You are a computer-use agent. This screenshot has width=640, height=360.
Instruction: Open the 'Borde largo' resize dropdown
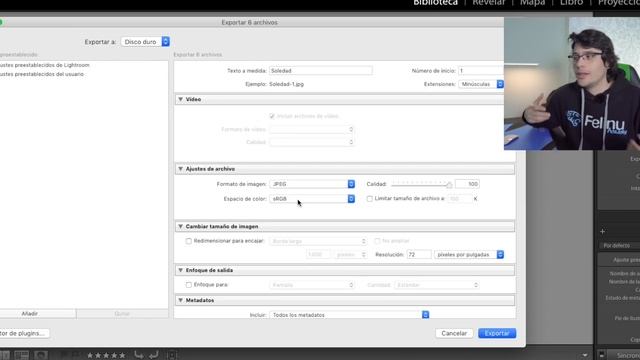(318, 241)
